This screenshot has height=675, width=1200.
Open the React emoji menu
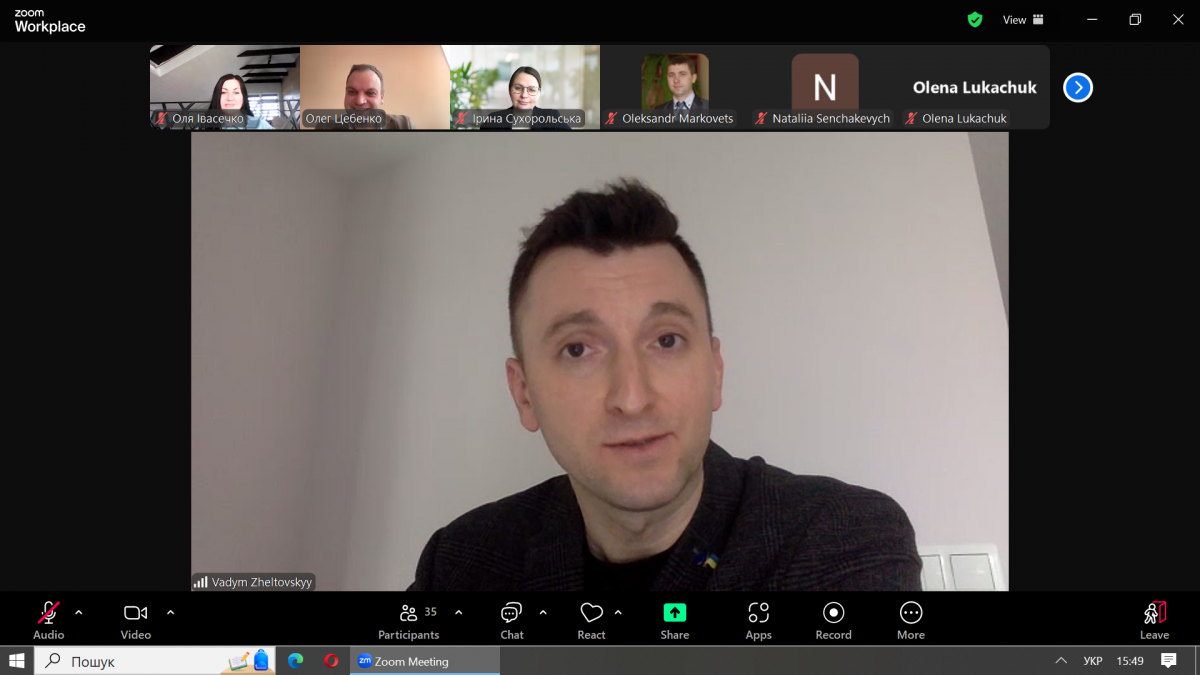pos(591,620)
